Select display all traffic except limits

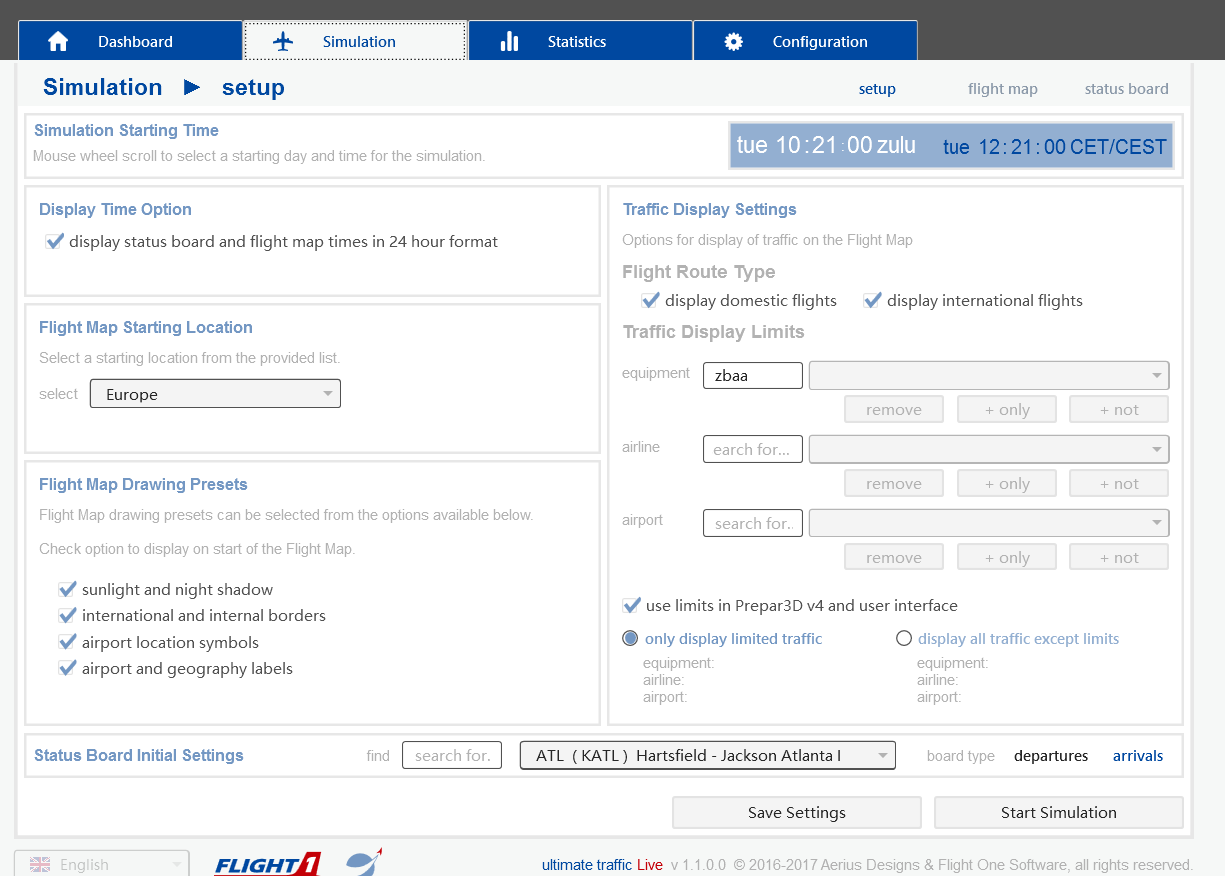coord(904,638)
